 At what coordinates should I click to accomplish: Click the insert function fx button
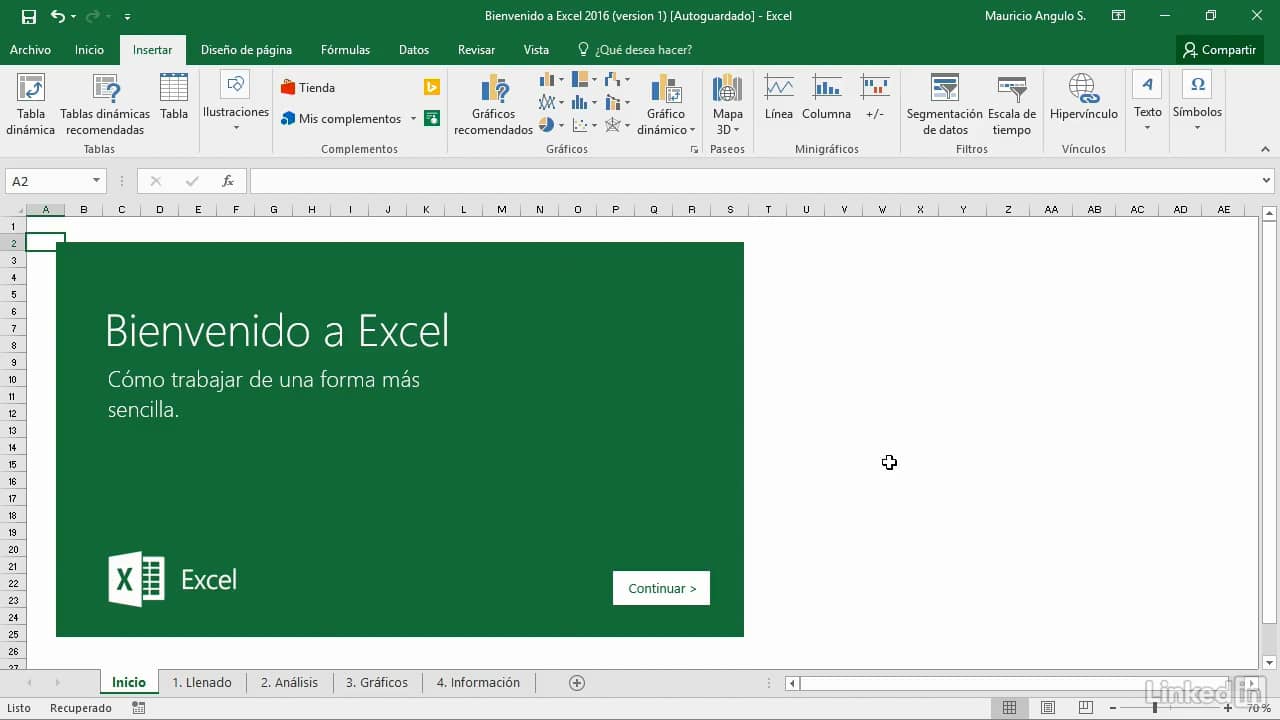(x=228, y=181)
